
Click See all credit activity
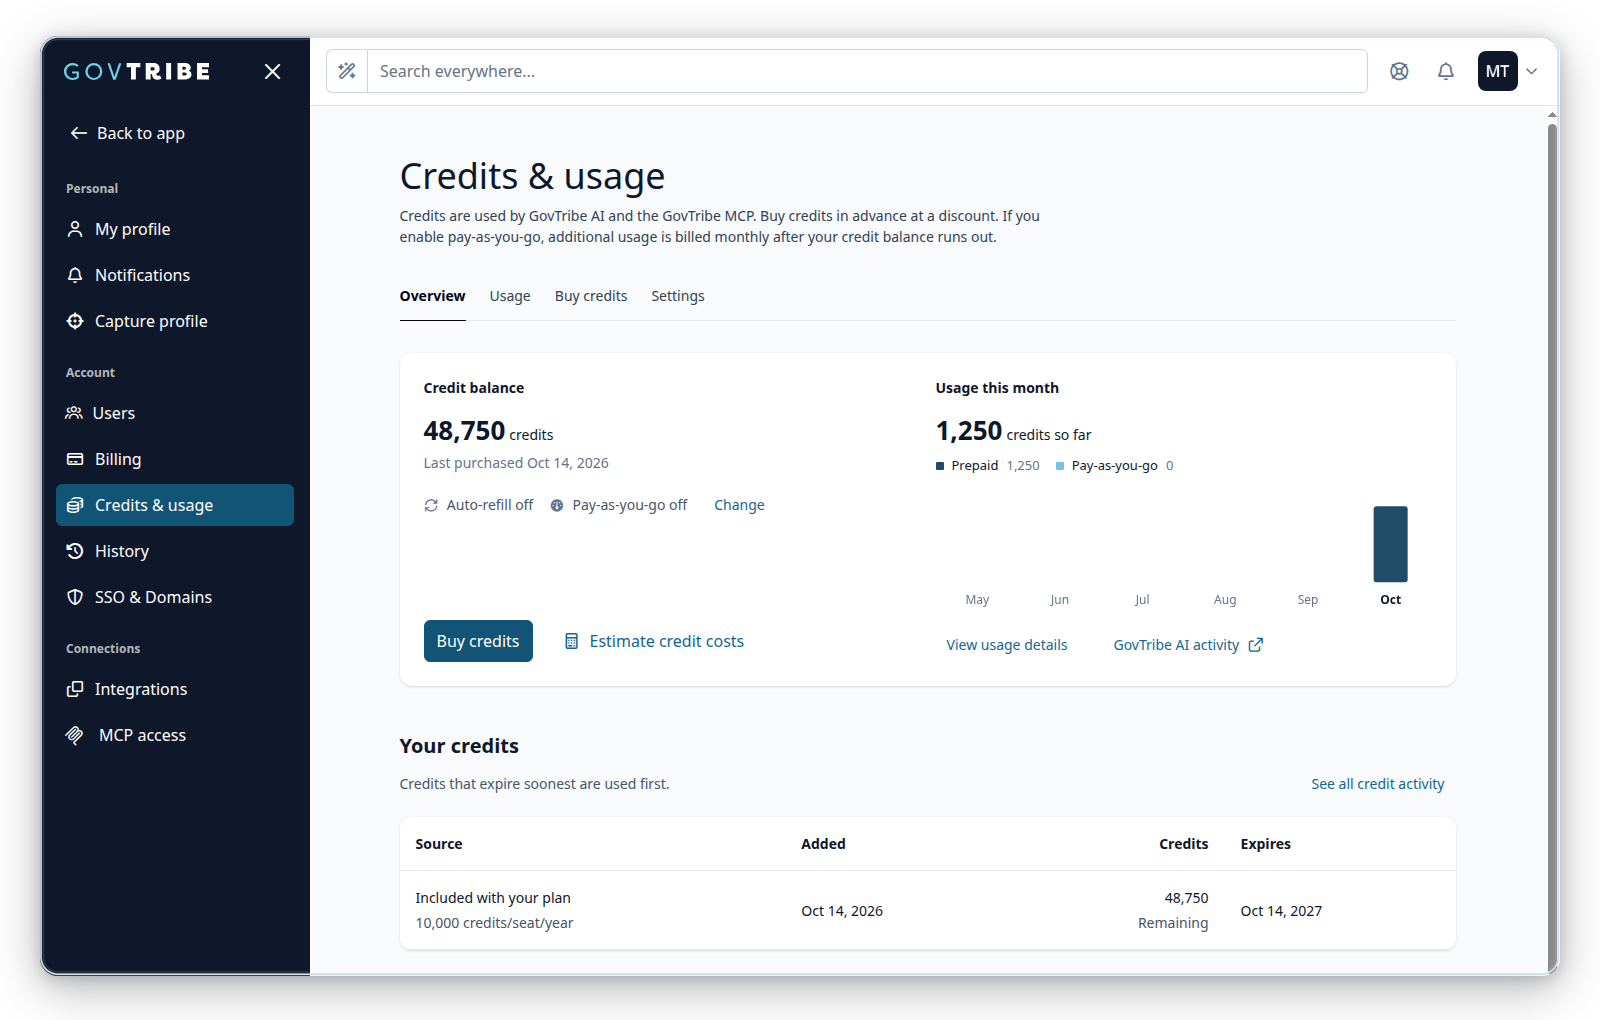(1378, 784)
